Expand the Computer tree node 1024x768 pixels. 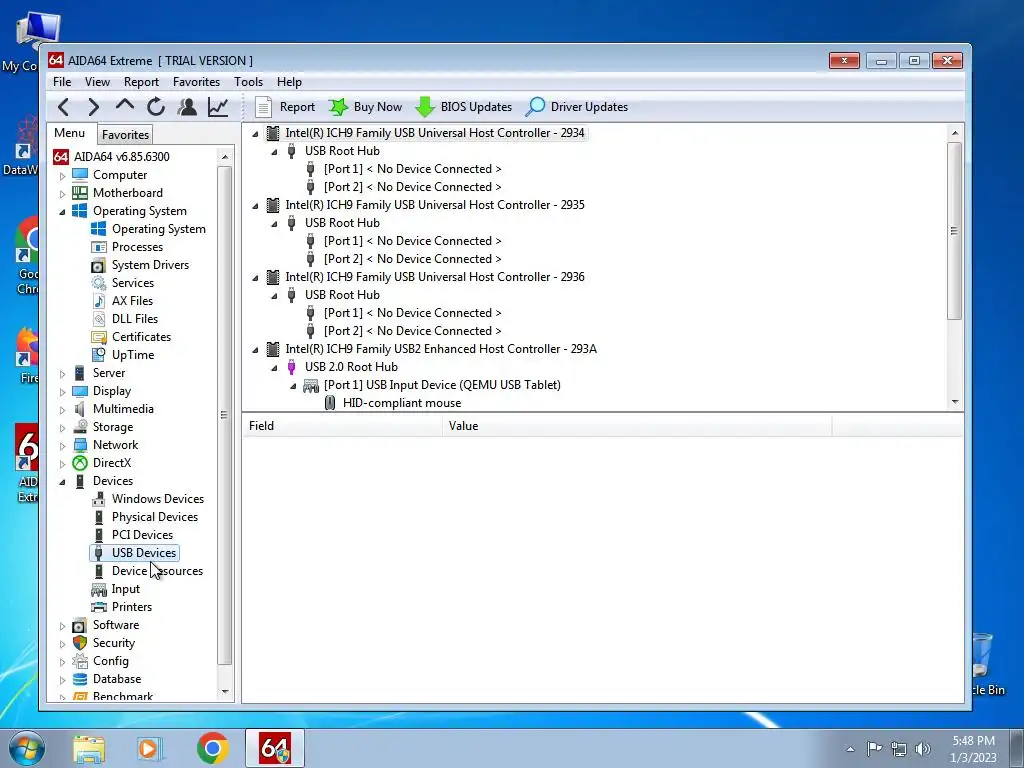pyautogui.click(x=63, y=176)
